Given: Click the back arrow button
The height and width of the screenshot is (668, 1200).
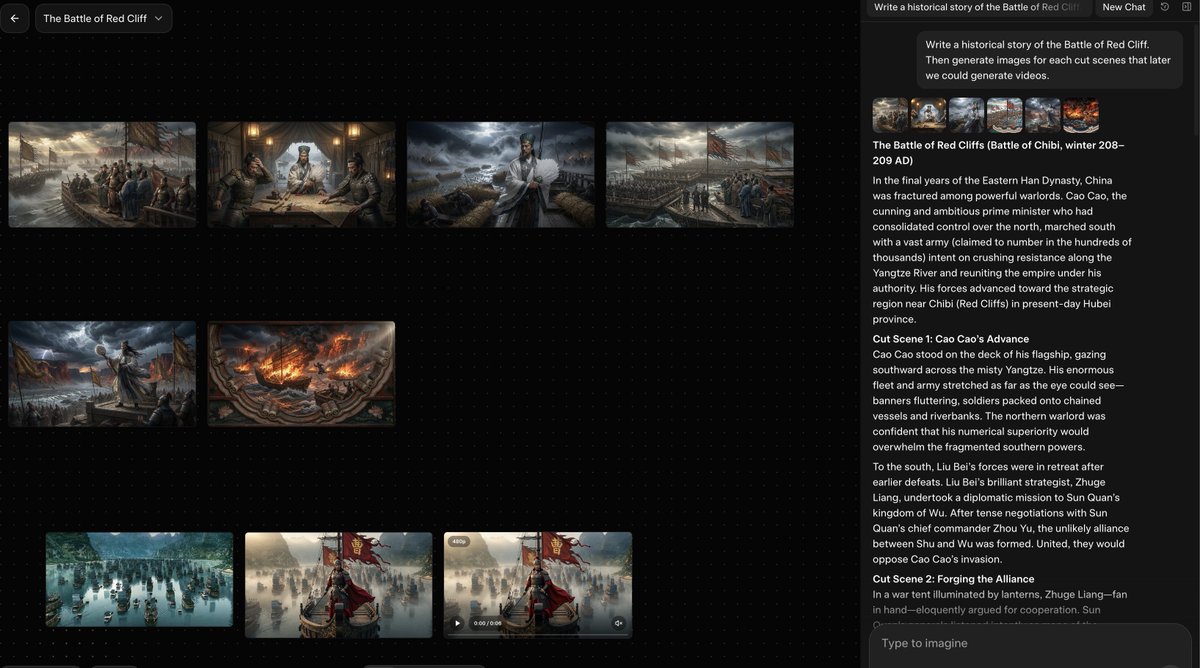Looking at the screenshot, I should click(x=14, y=18).
